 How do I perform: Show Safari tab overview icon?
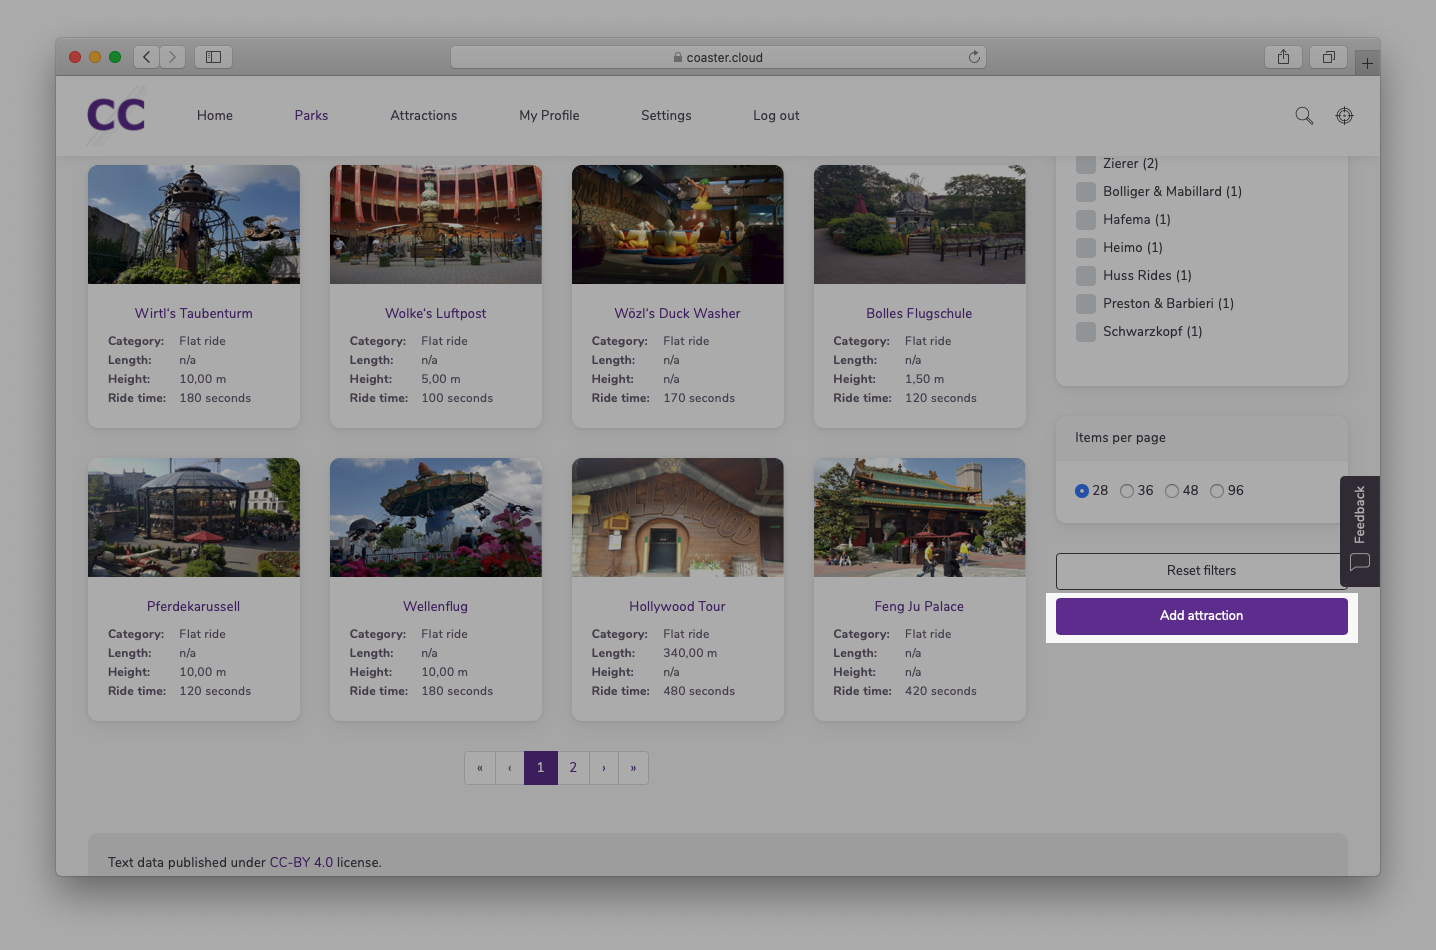coord(1329,57)
